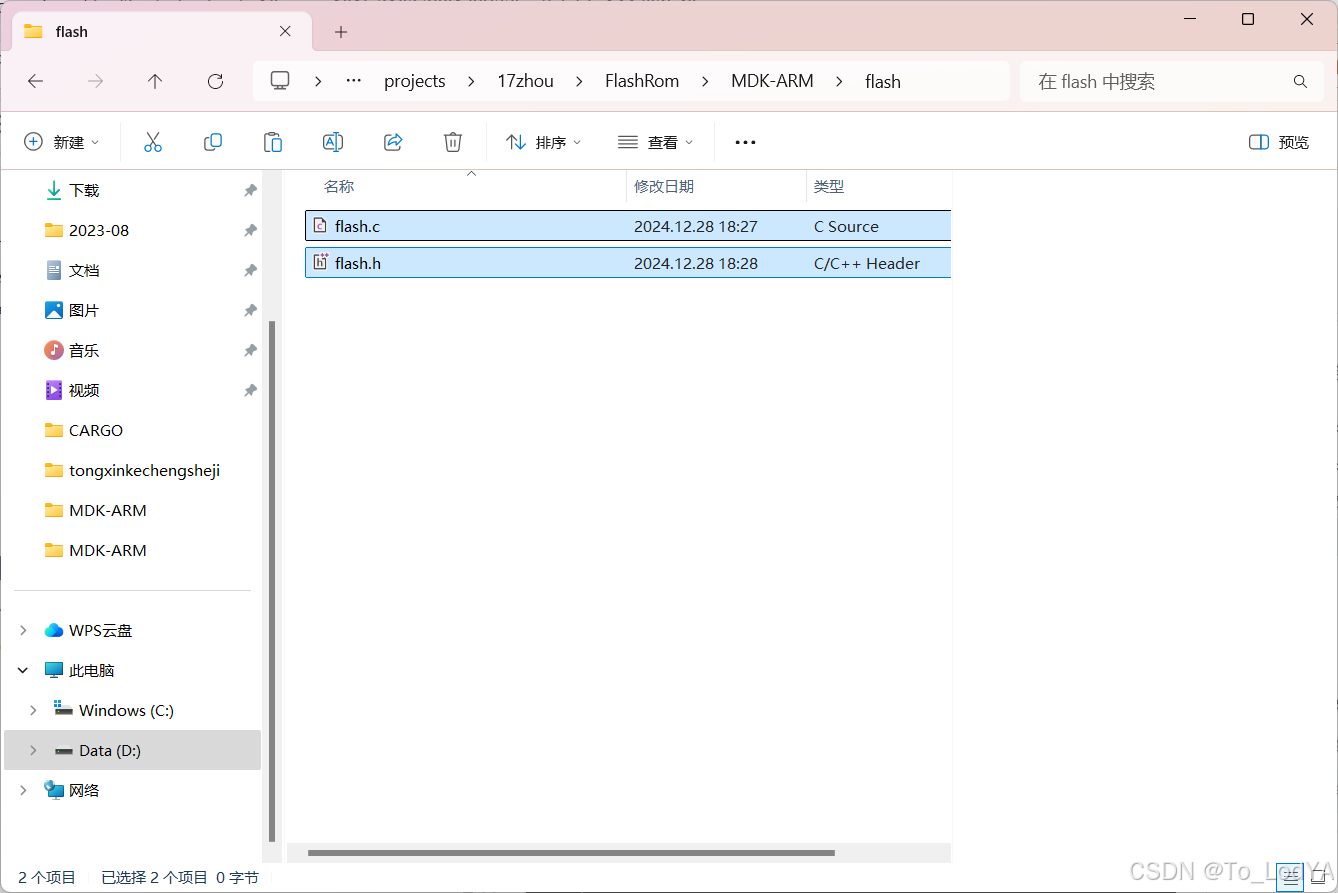This screenshot has height=893, width=1338.
Task: Switch to large icons view in status bar
Action: click(x=1318, y=877)
